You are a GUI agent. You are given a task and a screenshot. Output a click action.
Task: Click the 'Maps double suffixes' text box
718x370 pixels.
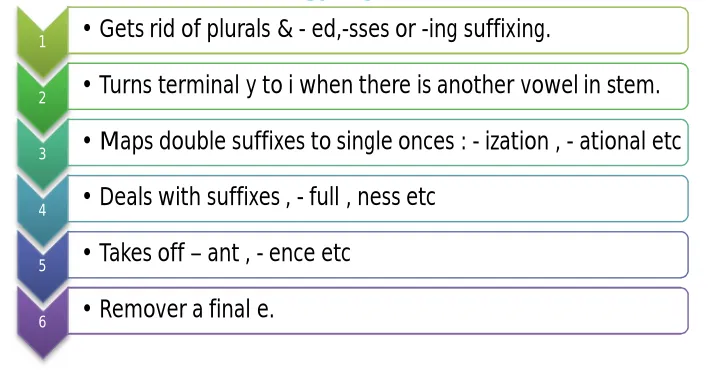pos(378,142)
